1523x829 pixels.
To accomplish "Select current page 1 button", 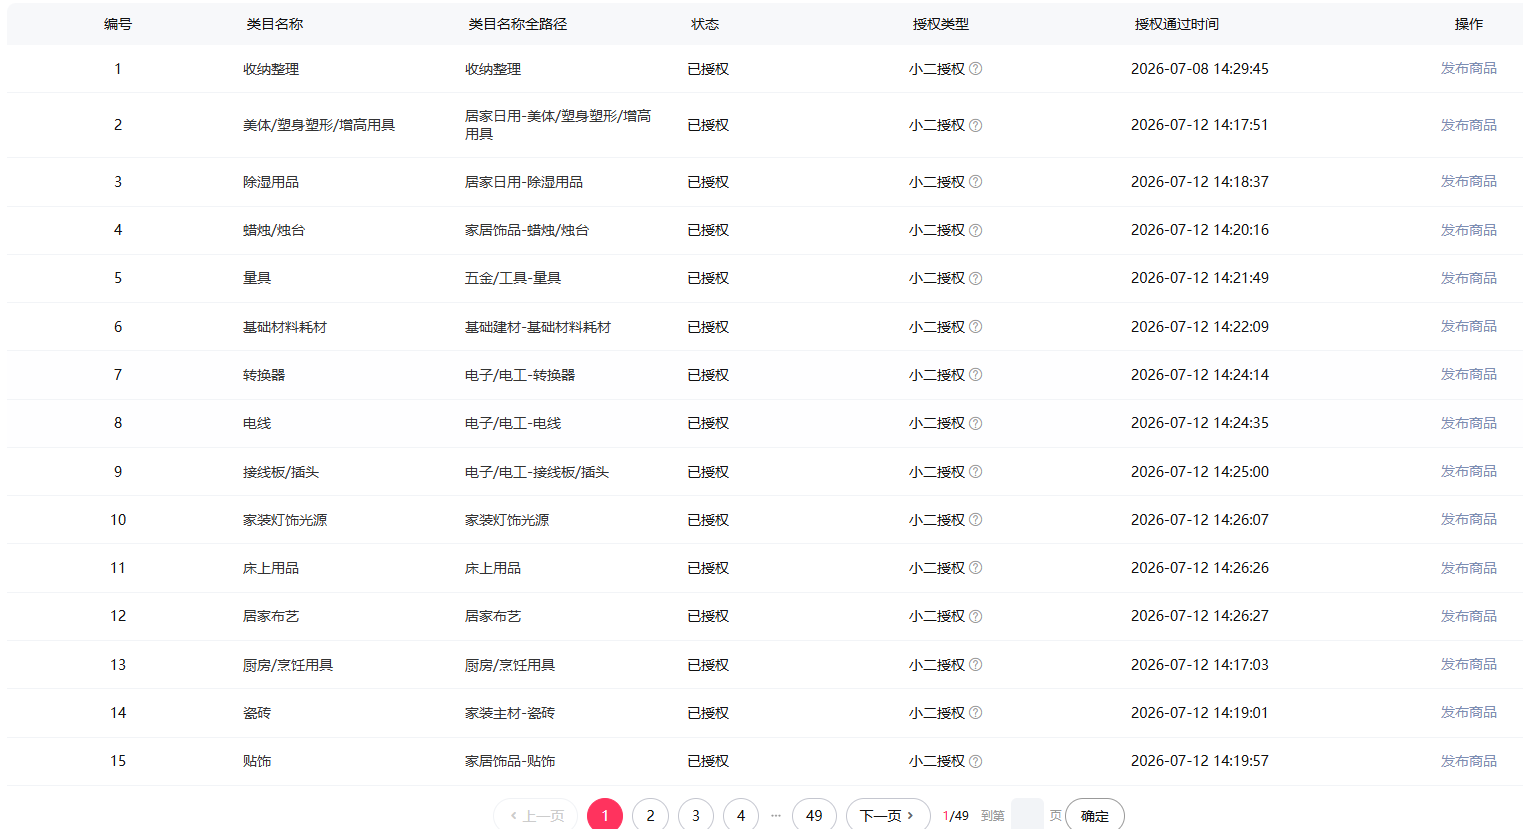I will (x=605, y=815).
